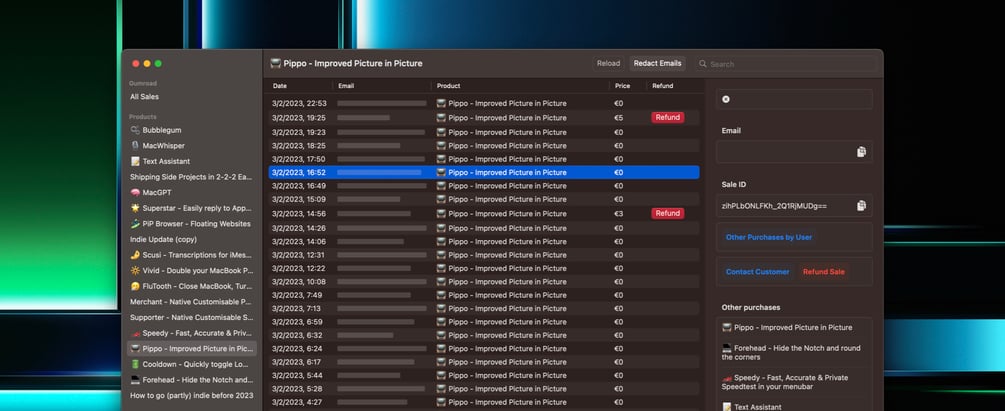Select Merchant - Native Customisable product
Screen dimensions: 1005x411
191,302
